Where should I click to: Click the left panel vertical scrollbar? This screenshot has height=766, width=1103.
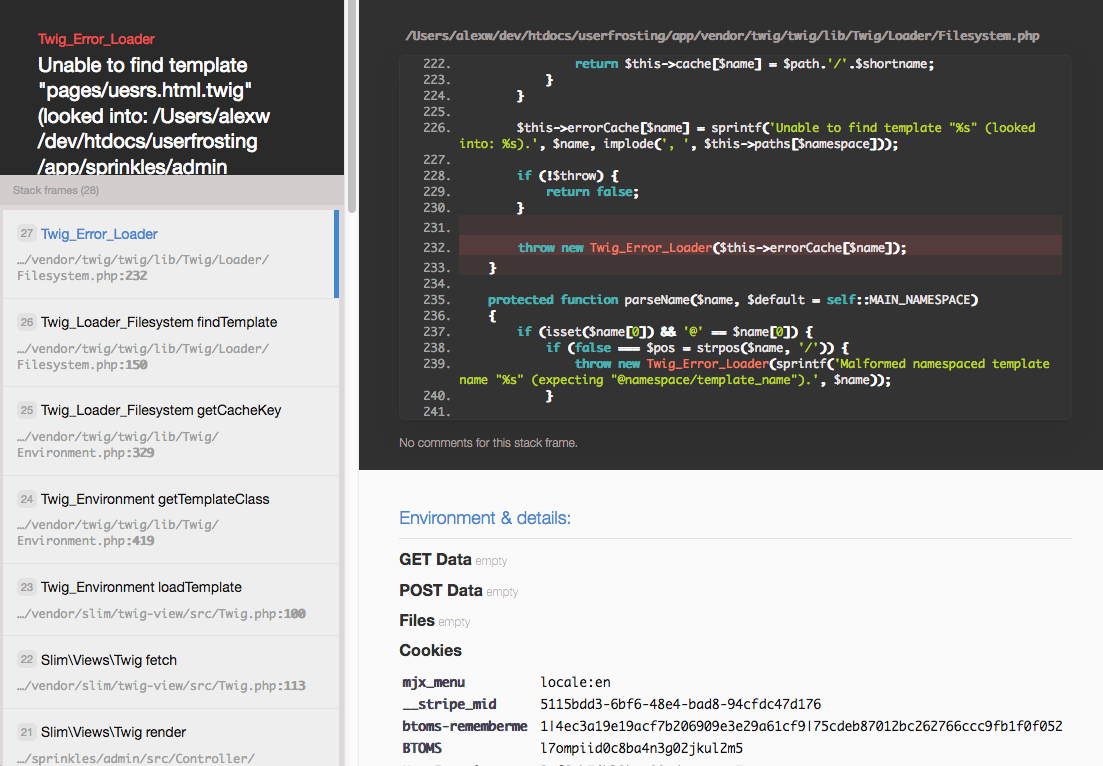(x=352, y=106)
